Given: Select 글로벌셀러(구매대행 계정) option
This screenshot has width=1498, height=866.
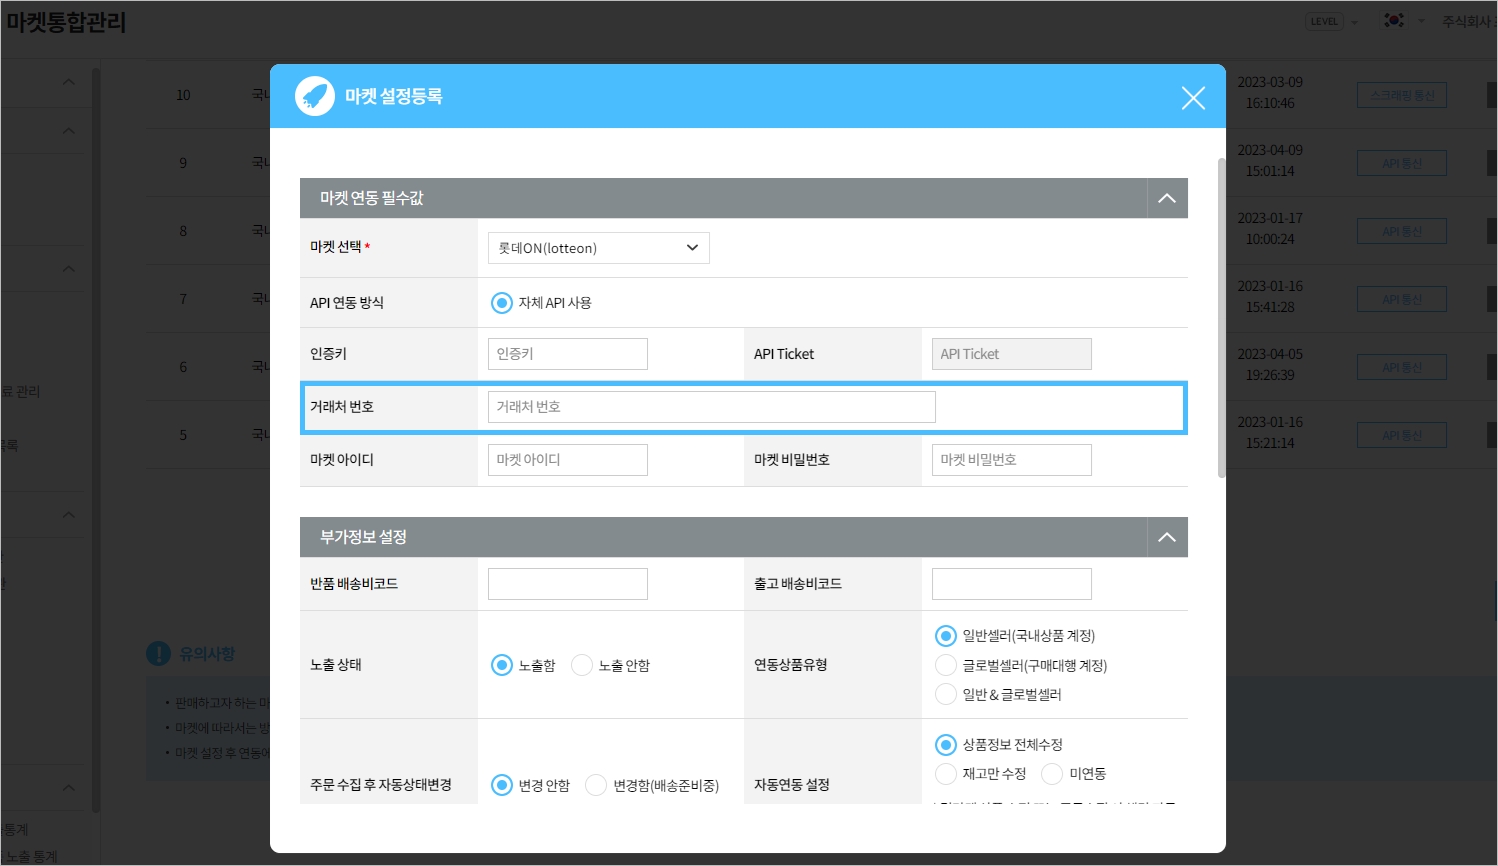Looking at the screenshot, I should click(x=946, y=666).
